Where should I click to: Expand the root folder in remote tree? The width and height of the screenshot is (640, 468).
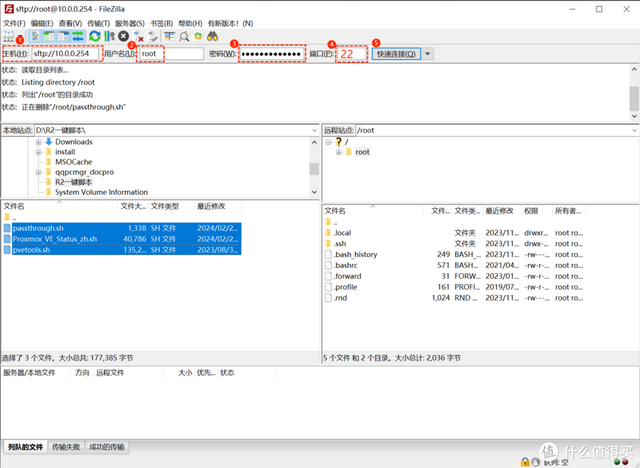(339, 152)
